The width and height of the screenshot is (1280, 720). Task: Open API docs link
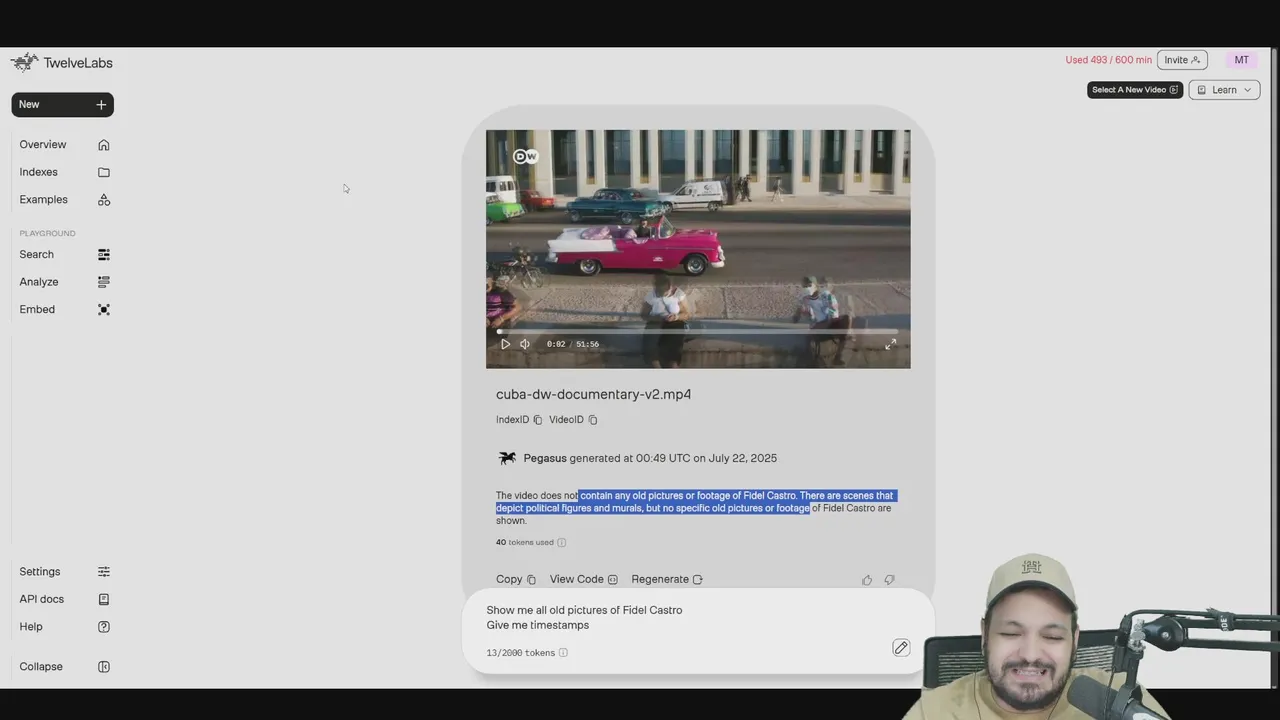pyautogui.click(x=64, y=599)
